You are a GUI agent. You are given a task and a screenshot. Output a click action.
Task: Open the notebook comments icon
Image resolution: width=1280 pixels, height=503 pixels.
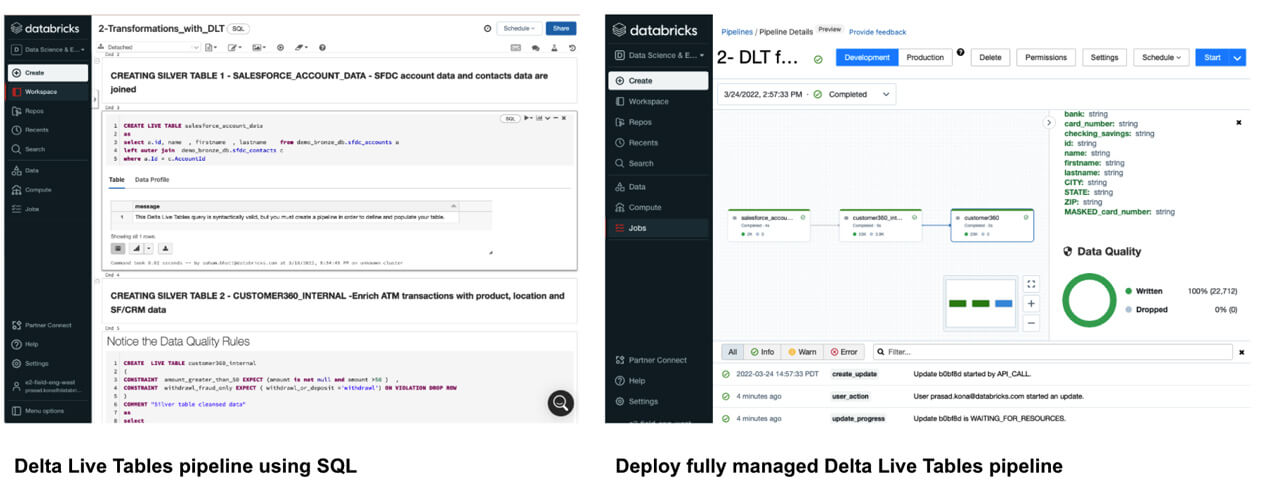click(535, 47)
